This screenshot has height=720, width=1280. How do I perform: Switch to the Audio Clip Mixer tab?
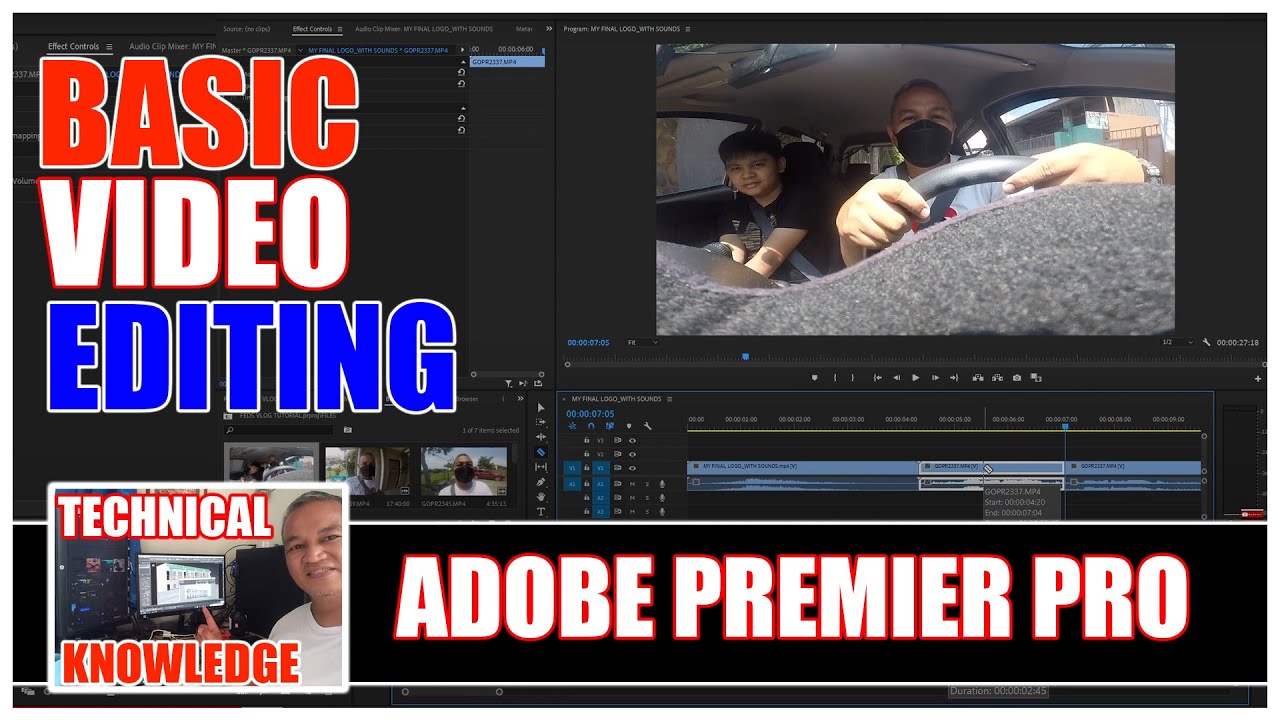tap(424, 29)
